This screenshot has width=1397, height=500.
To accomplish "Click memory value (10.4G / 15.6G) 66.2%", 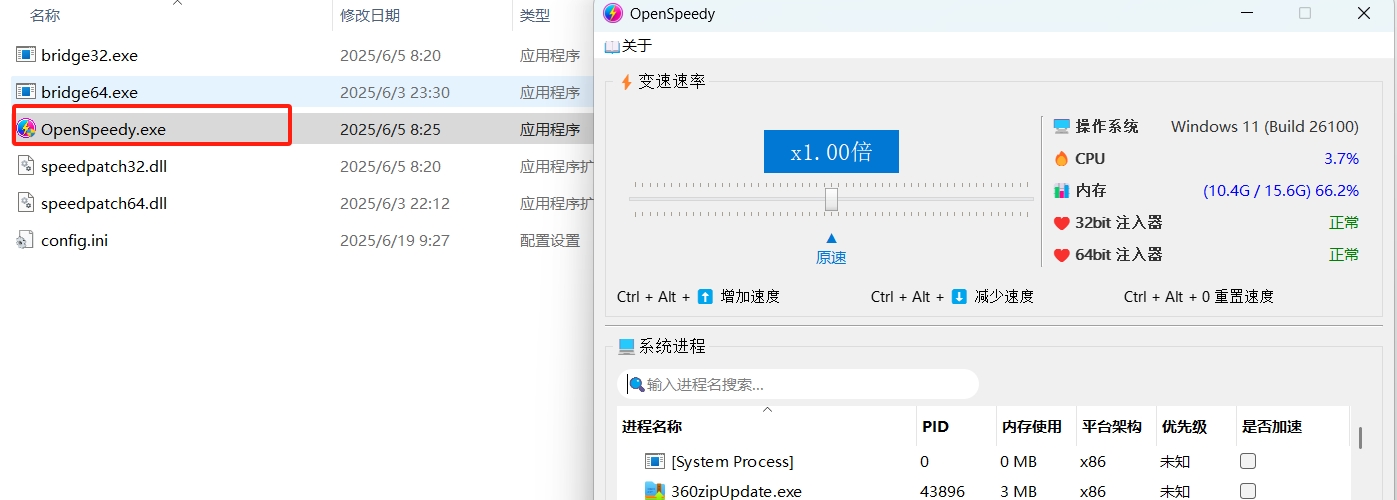I will click(1281, 190).
